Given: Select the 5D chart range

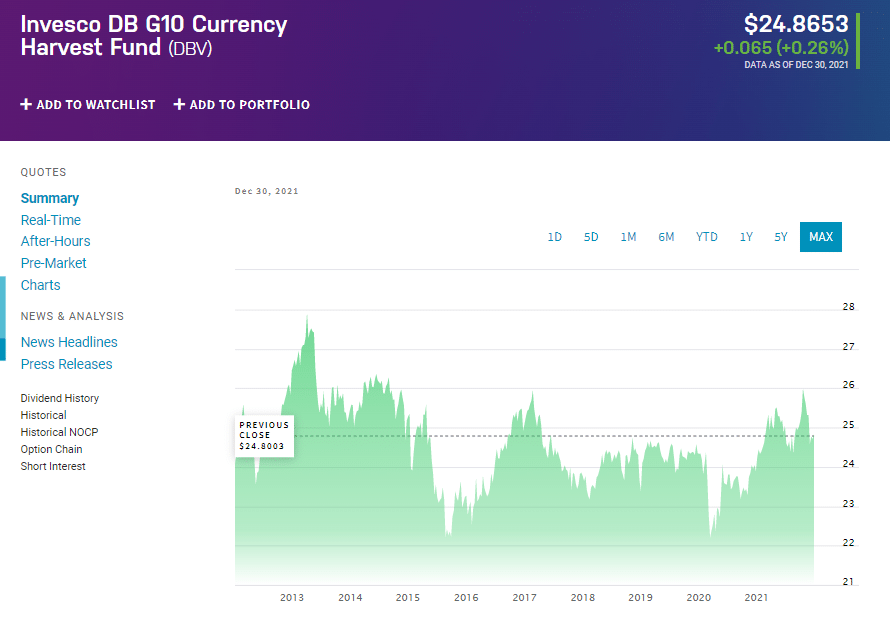Looking at the screenshot, I should [x=591, y=237].
